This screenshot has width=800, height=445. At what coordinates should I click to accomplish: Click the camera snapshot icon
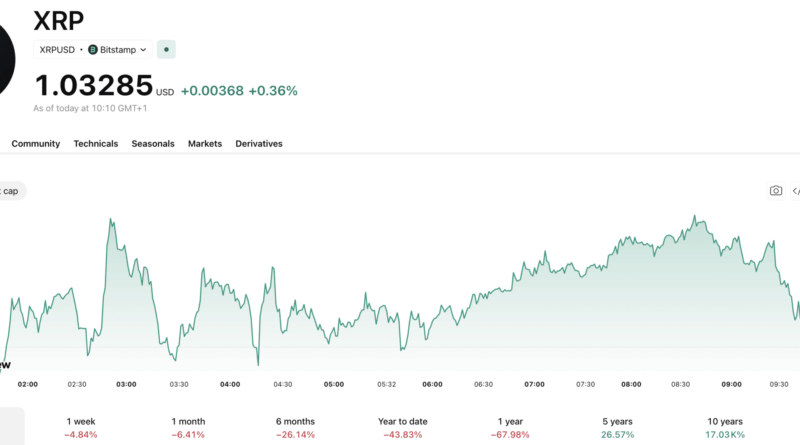click(776, 191)
